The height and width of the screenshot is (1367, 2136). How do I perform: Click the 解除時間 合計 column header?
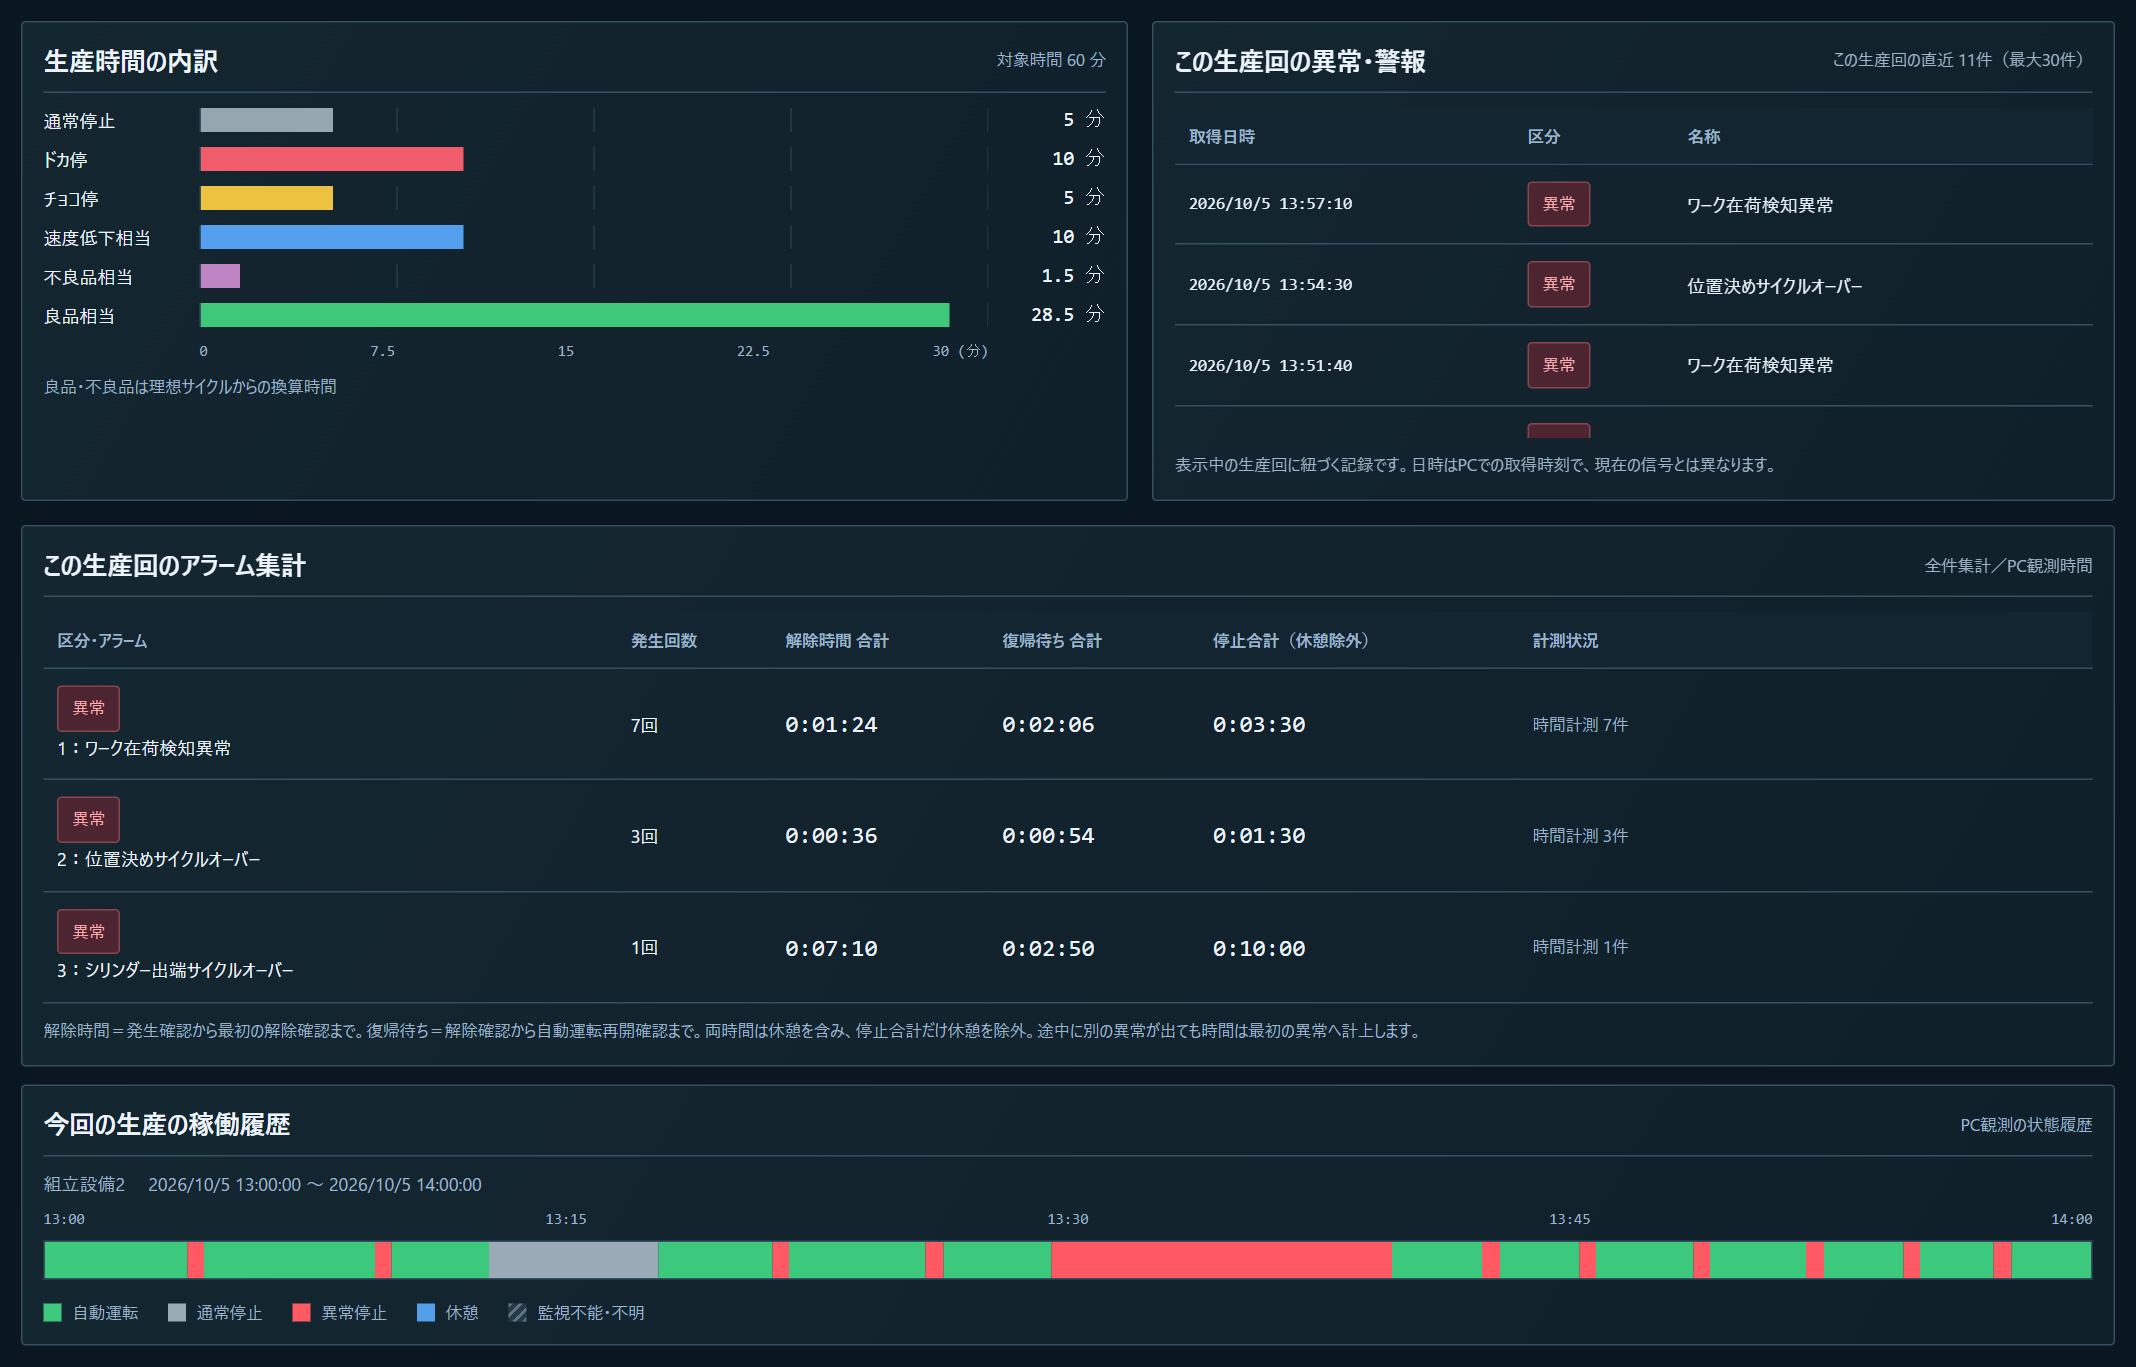click(x=836, y=641)
